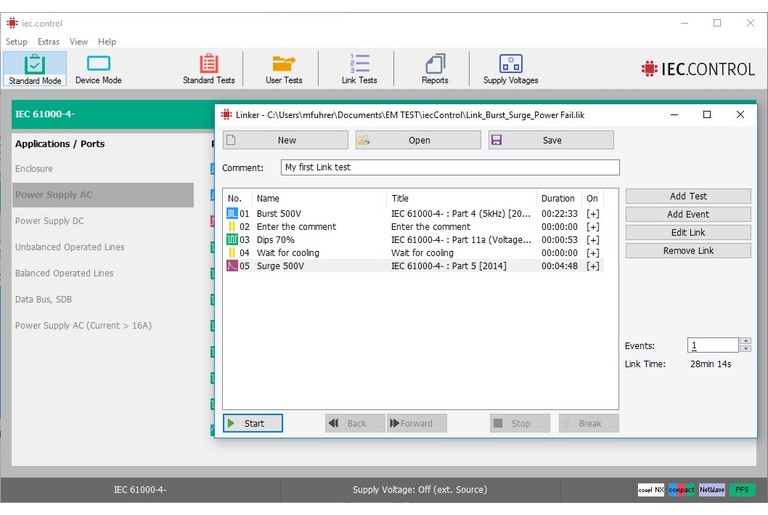Screen dimensions: 768x515
Task: Expand the [+] for row 02
Action: click(593, 227)
